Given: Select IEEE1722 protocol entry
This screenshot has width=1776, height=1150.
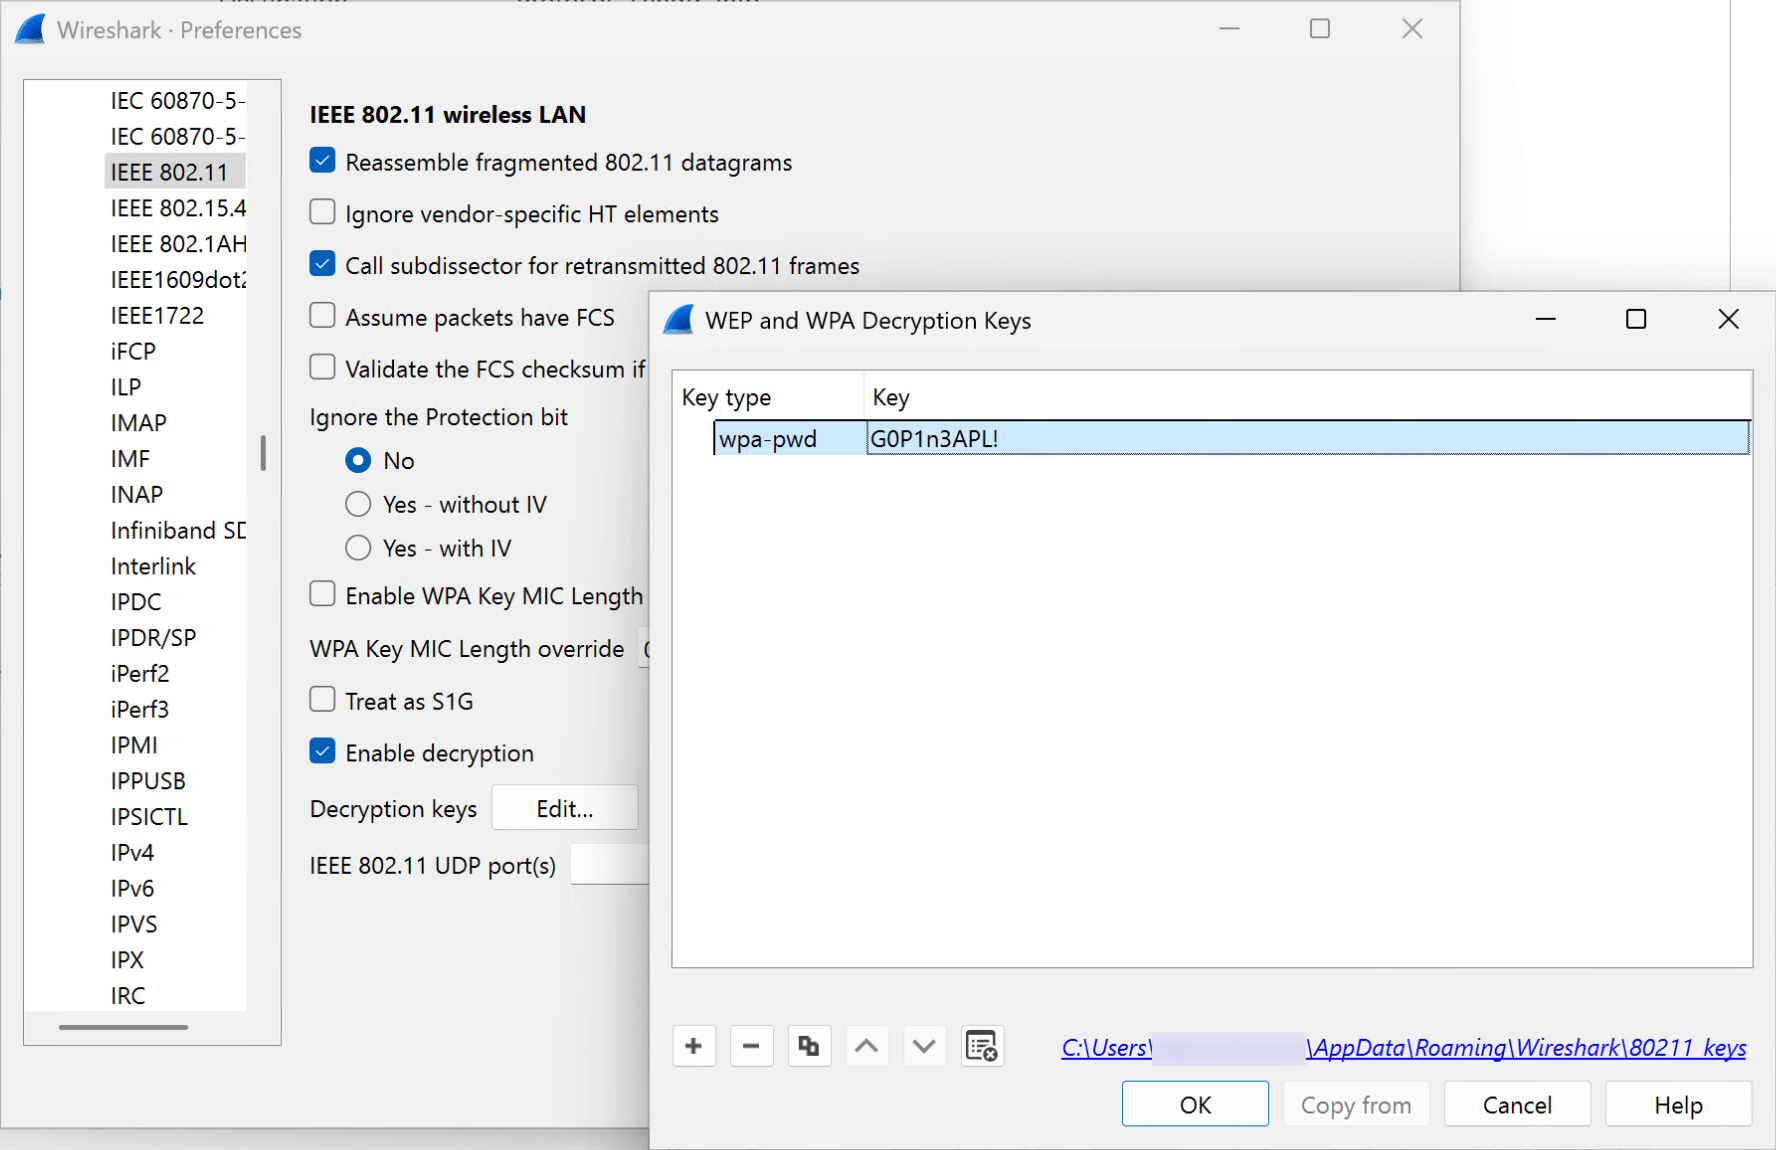Looking at the screenshot, I should tap(157, 316).
